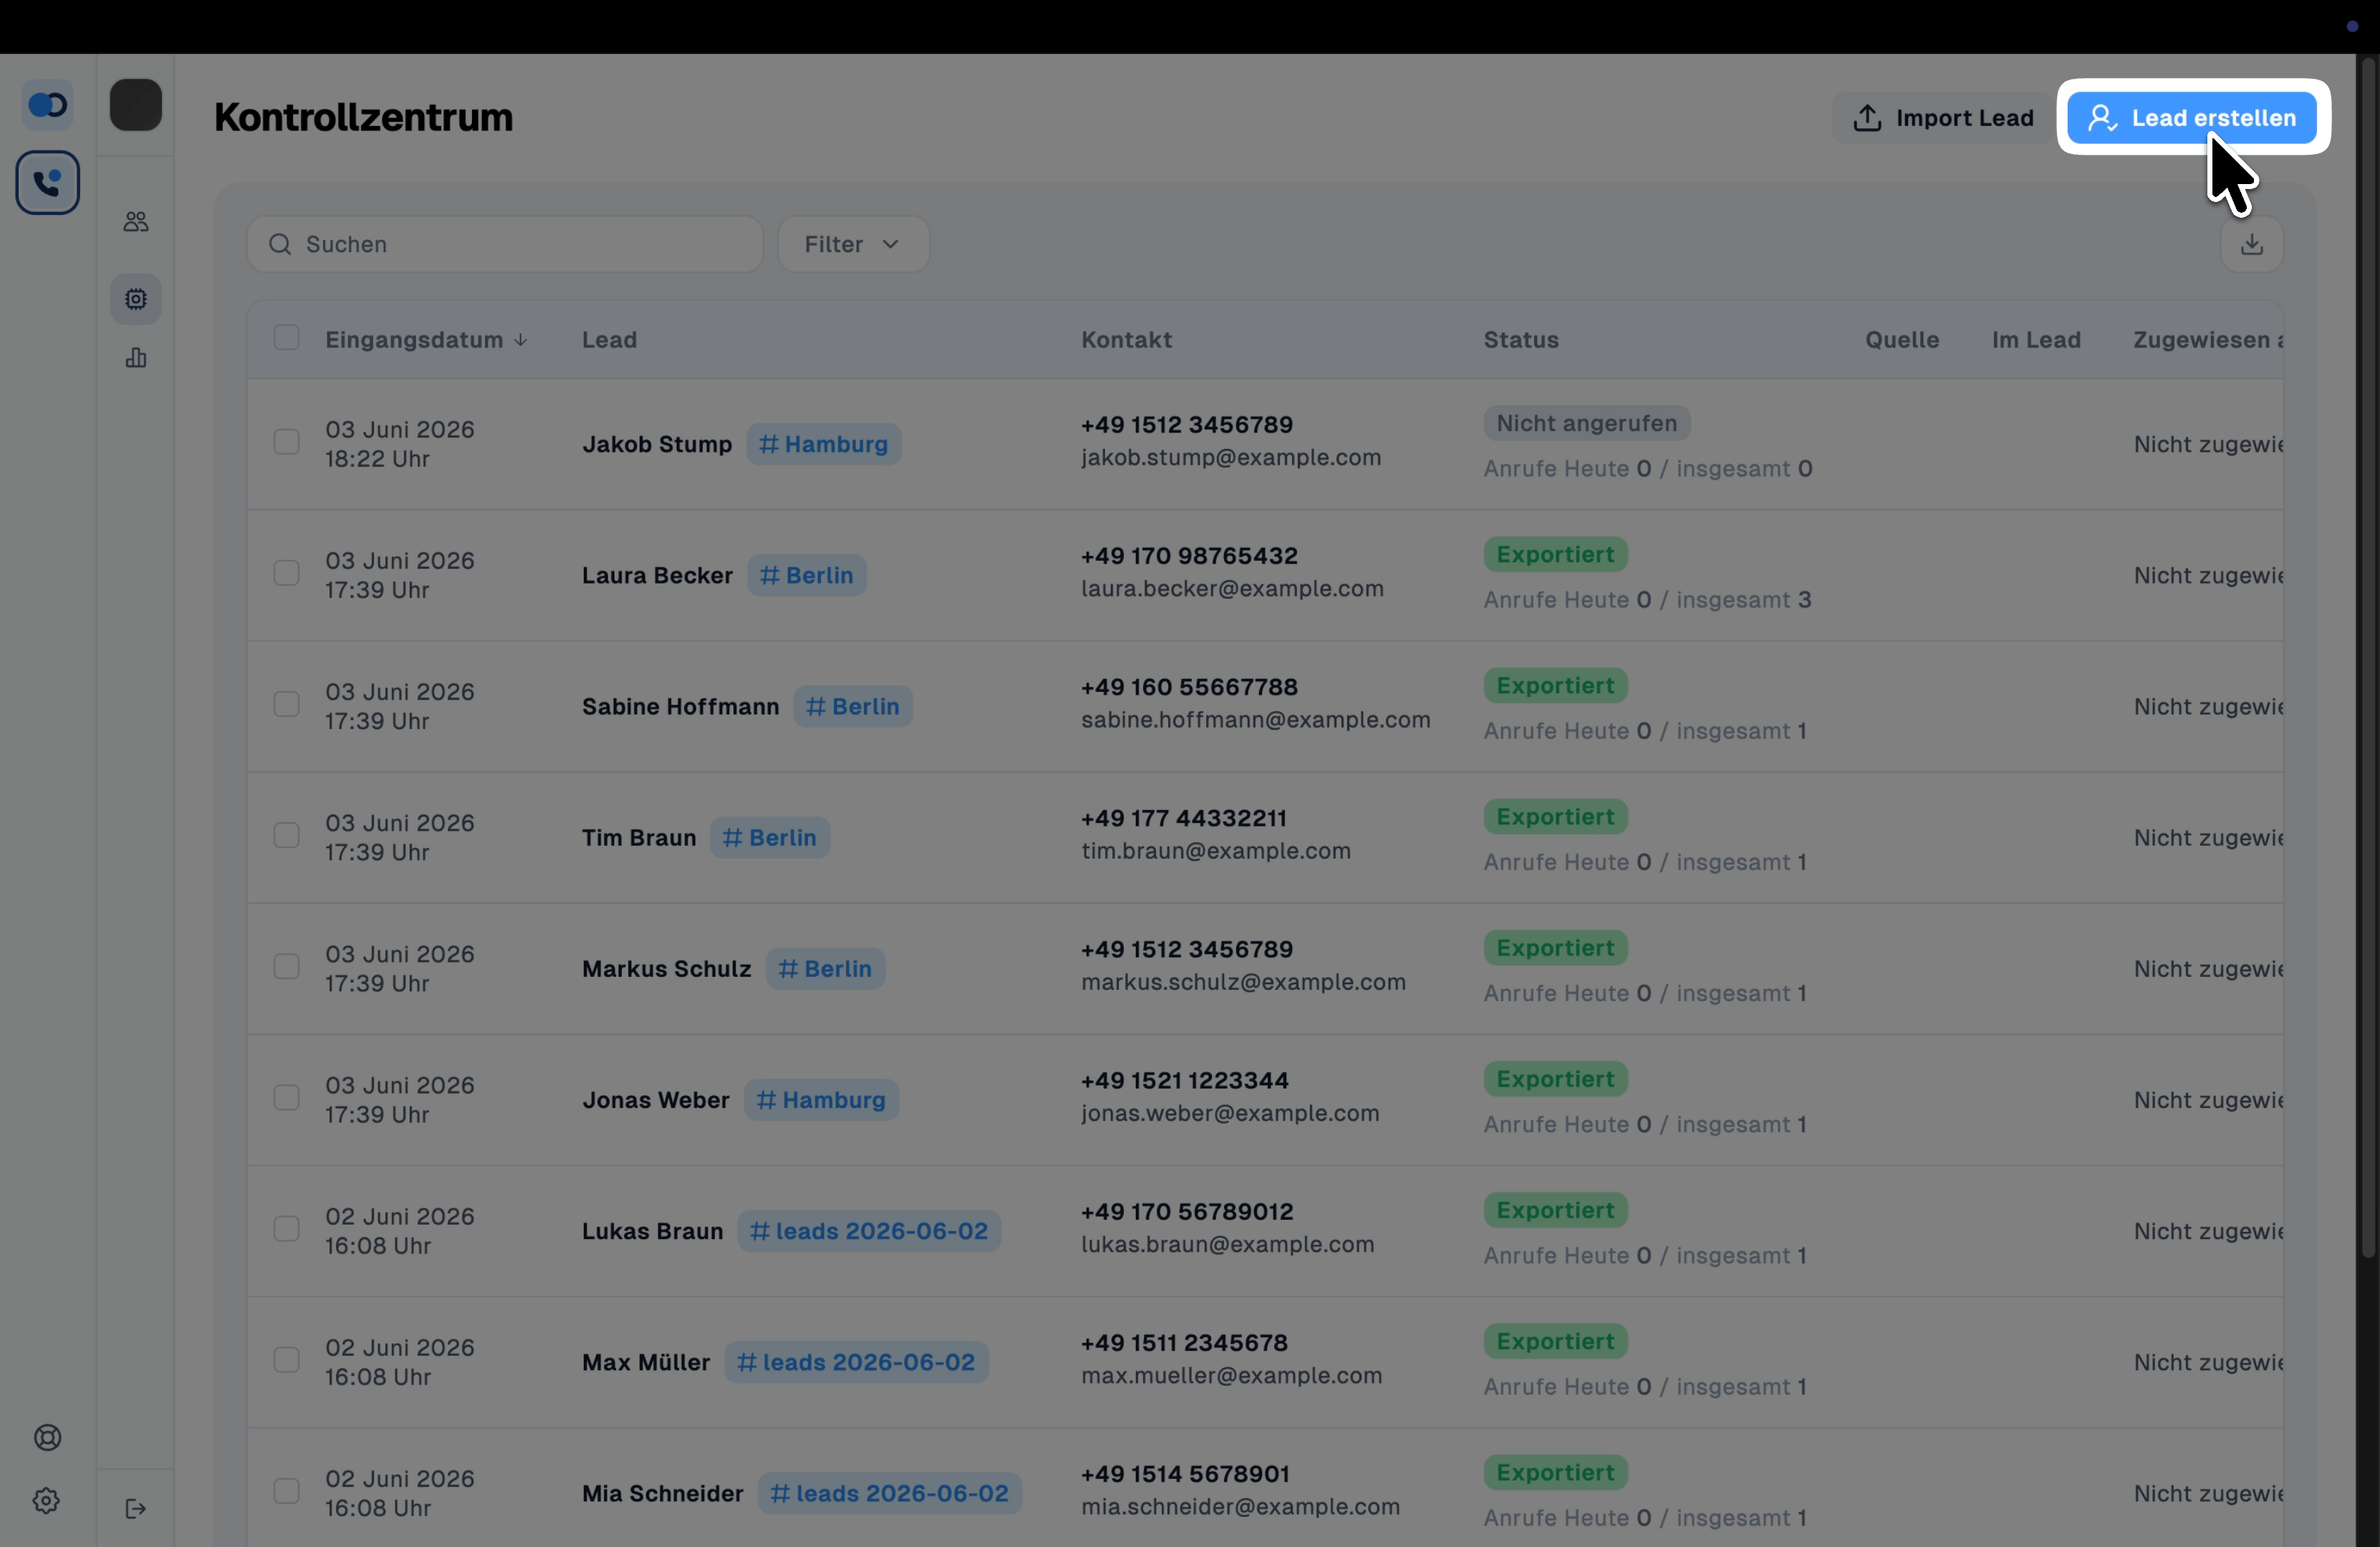The image size is (2380, 1547).
Task: Click Tim Braun's Berlin tag
Action: (769, 838)
